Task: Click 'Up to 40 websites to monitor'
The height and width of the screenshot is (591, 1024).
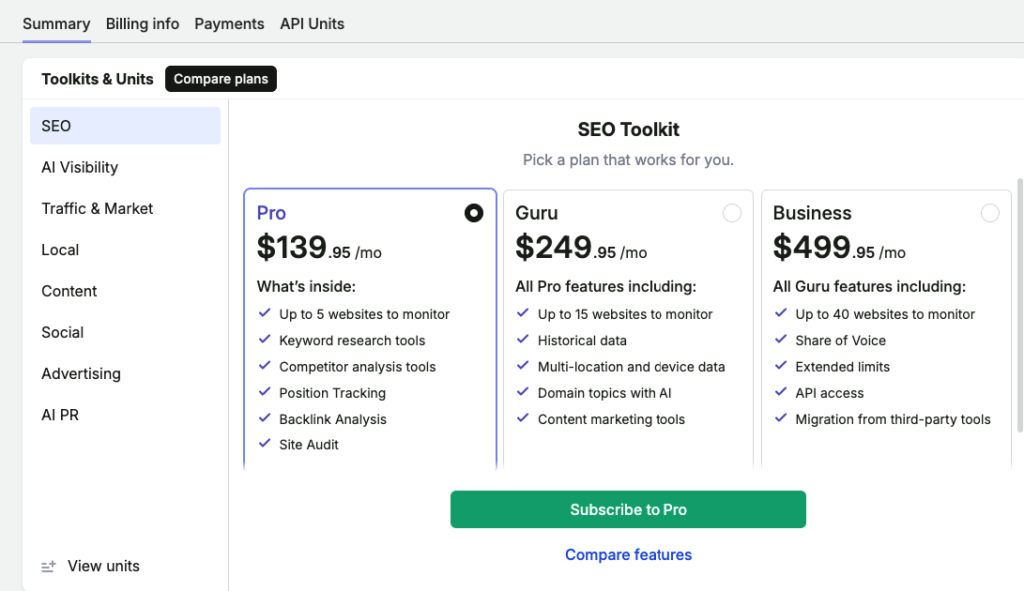Action: pyautogui.click(x=885, y=314)
